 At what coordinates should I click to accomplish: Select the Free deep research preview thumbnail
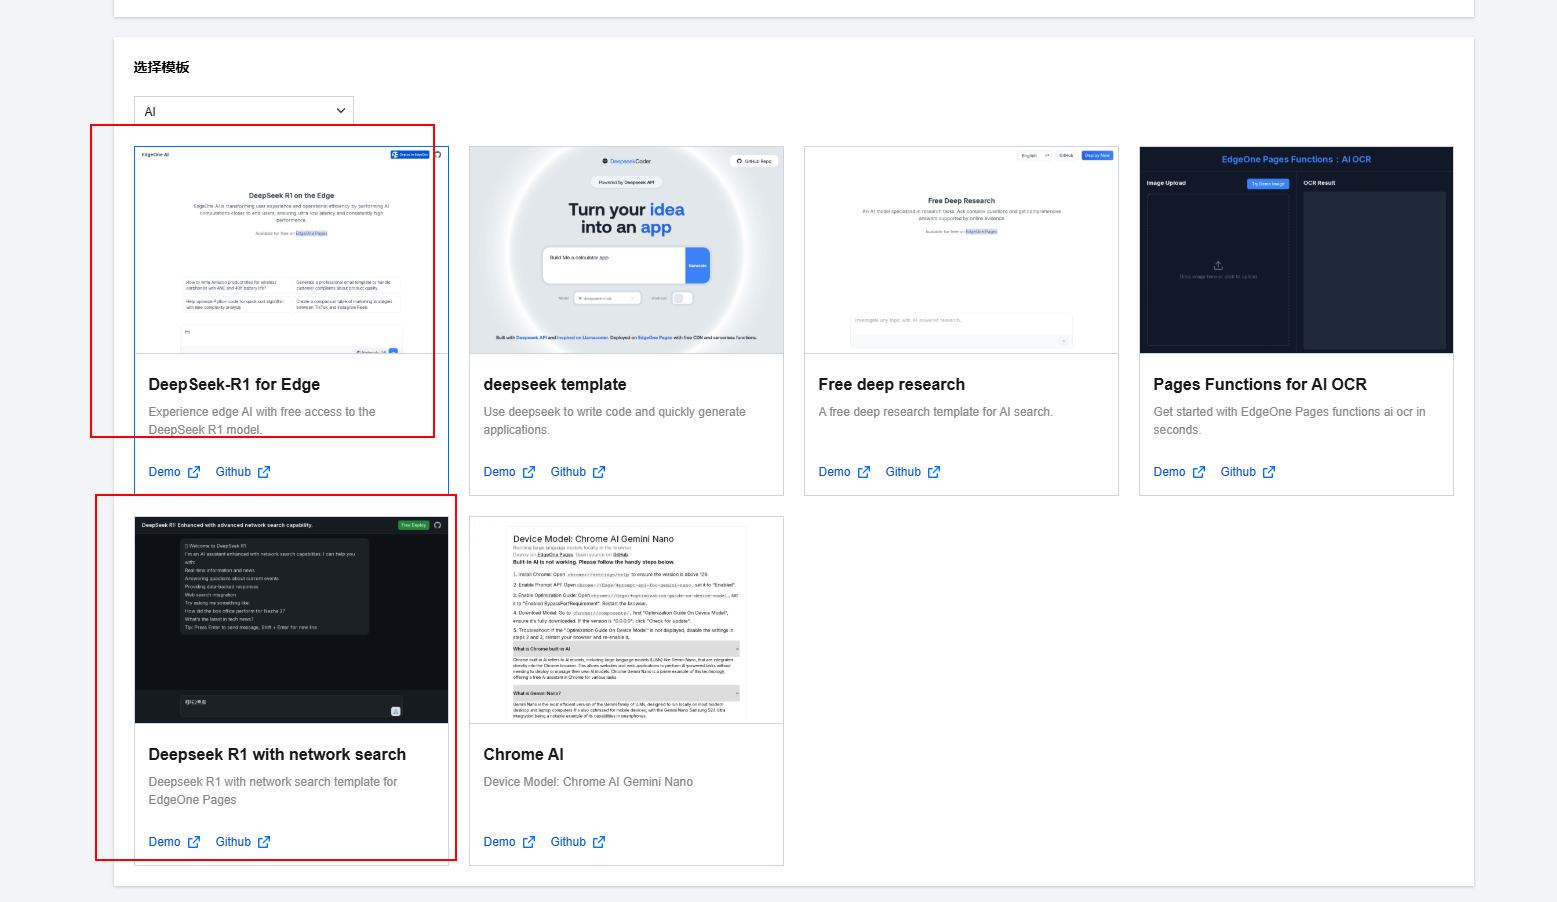pos(961,250)
